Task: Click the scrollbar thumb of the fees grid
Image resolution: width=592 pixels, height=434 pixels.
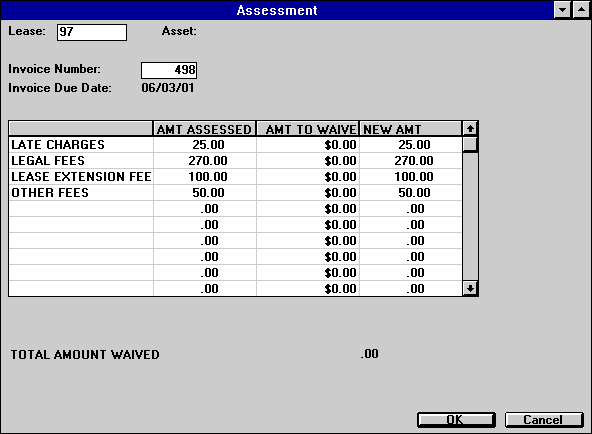Action: point(470,144)
